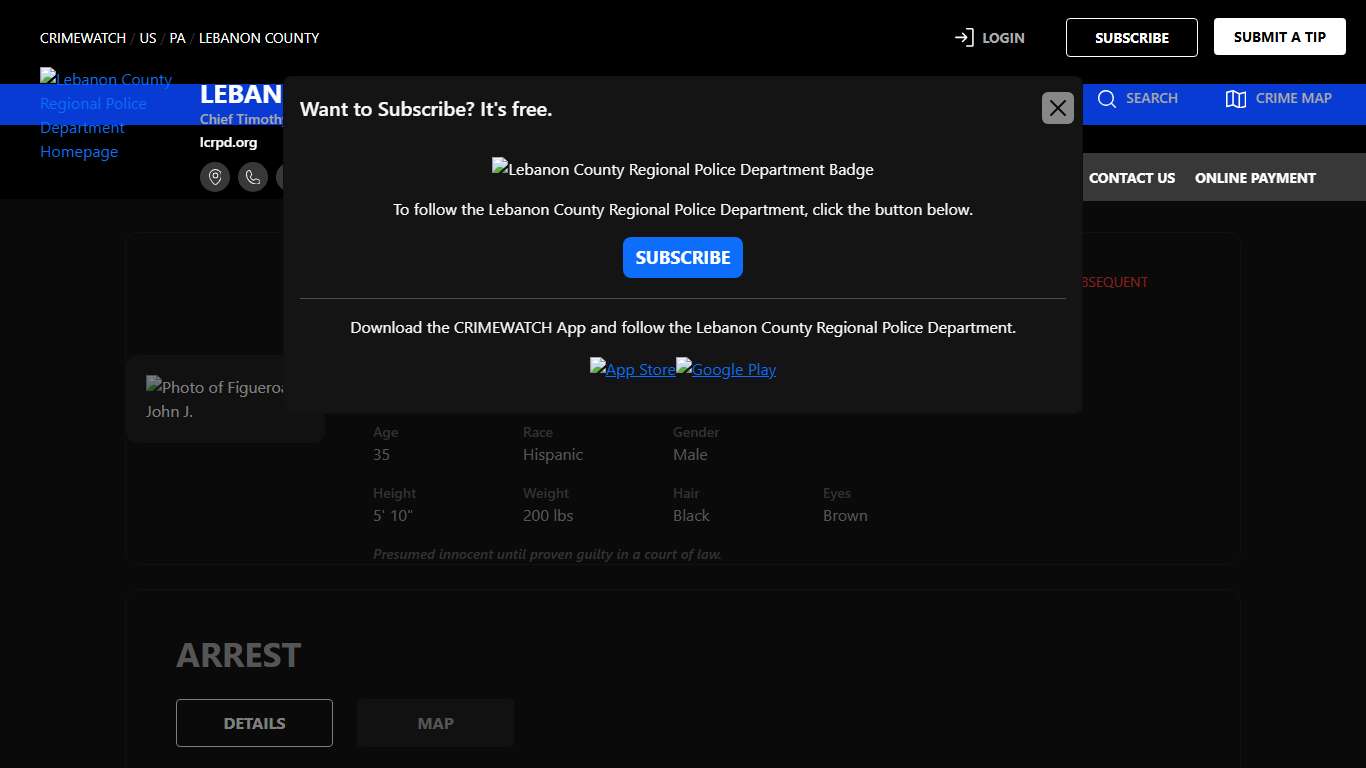Click the phone call icon
The image size is (1366, 768).
click(x=253, y=177)
